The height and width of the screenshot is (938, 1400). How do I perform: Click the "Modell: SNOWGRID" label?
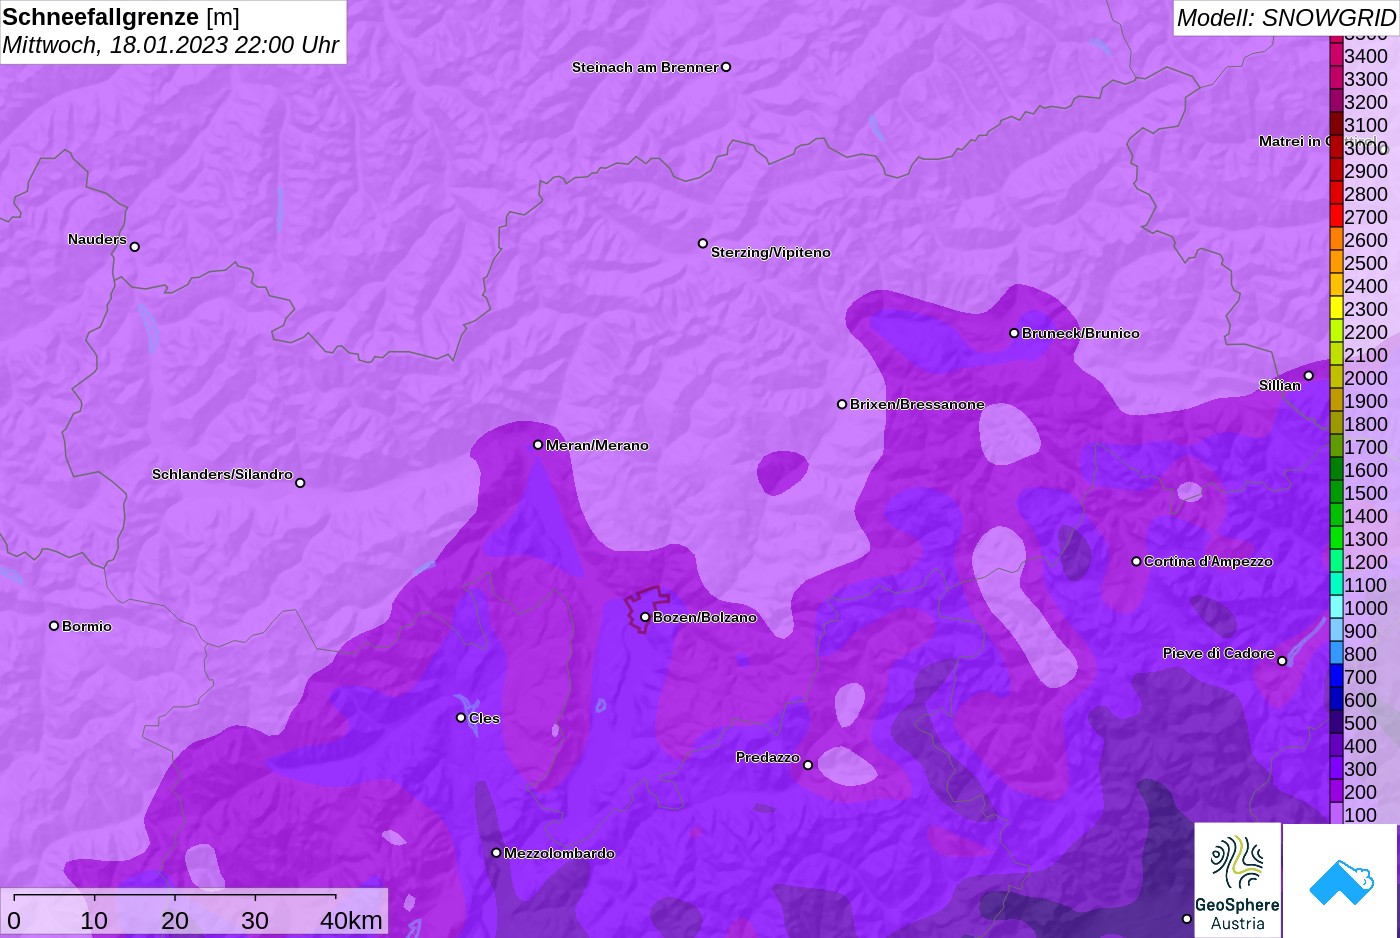coord(1286,18)
